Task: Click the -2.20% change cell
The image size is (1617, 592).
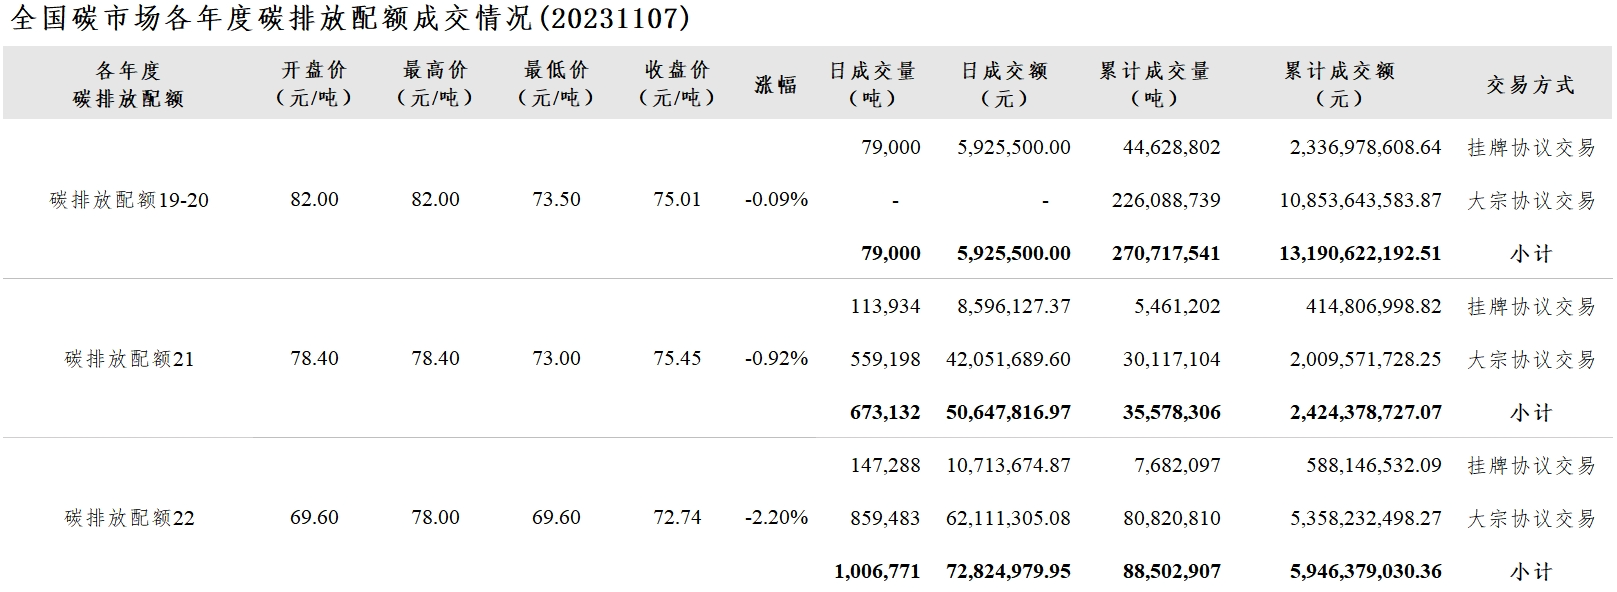Action: (776, 517)
